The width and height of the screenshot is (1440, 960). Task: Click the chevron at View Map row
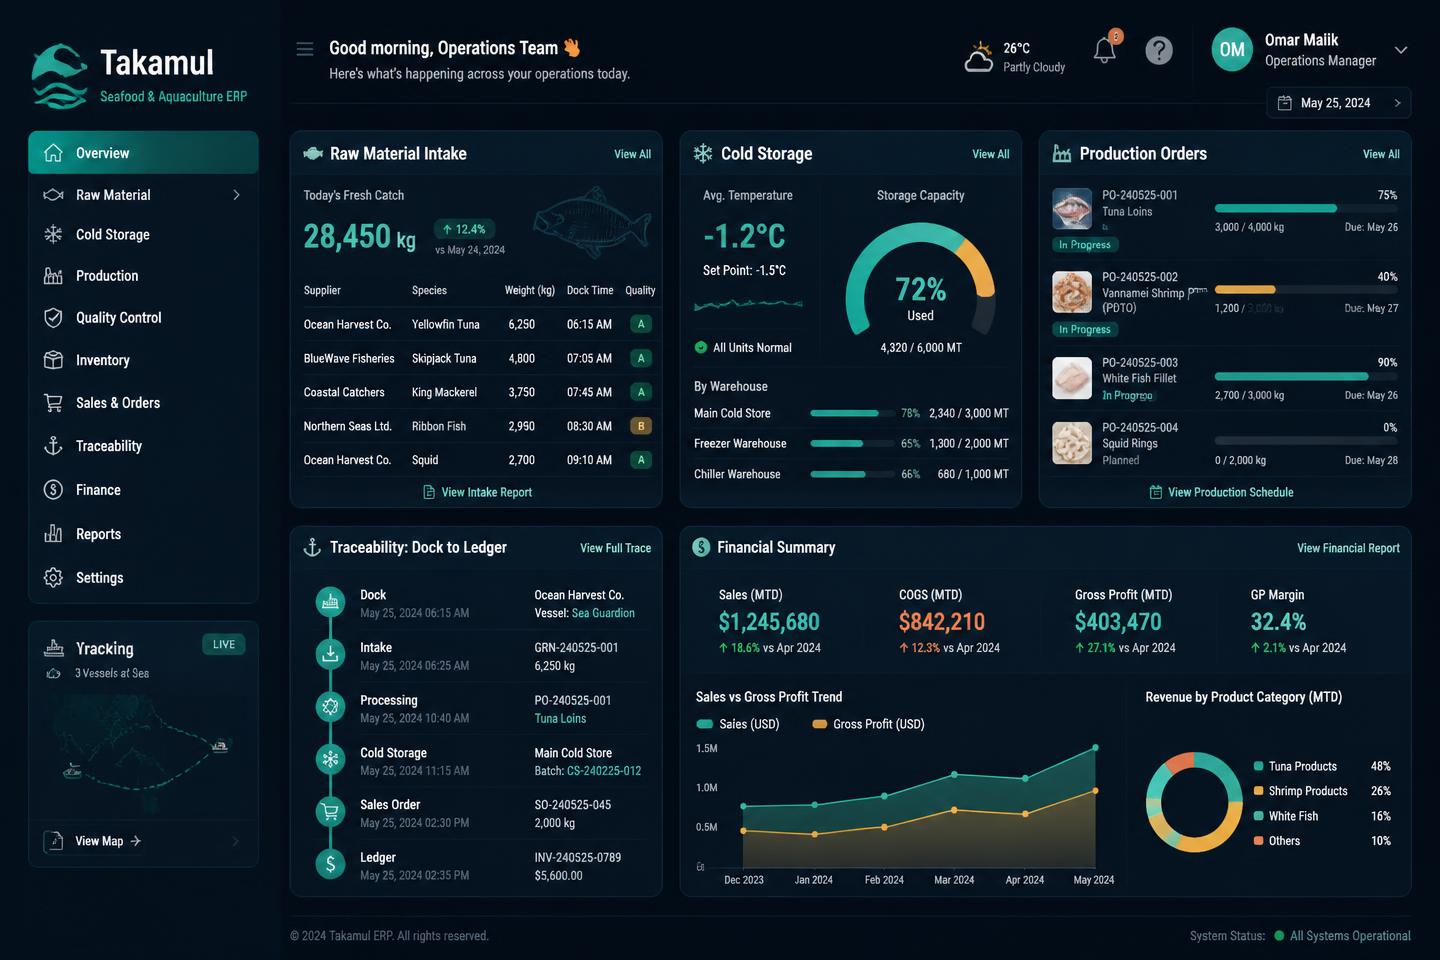tap(236, 841)
